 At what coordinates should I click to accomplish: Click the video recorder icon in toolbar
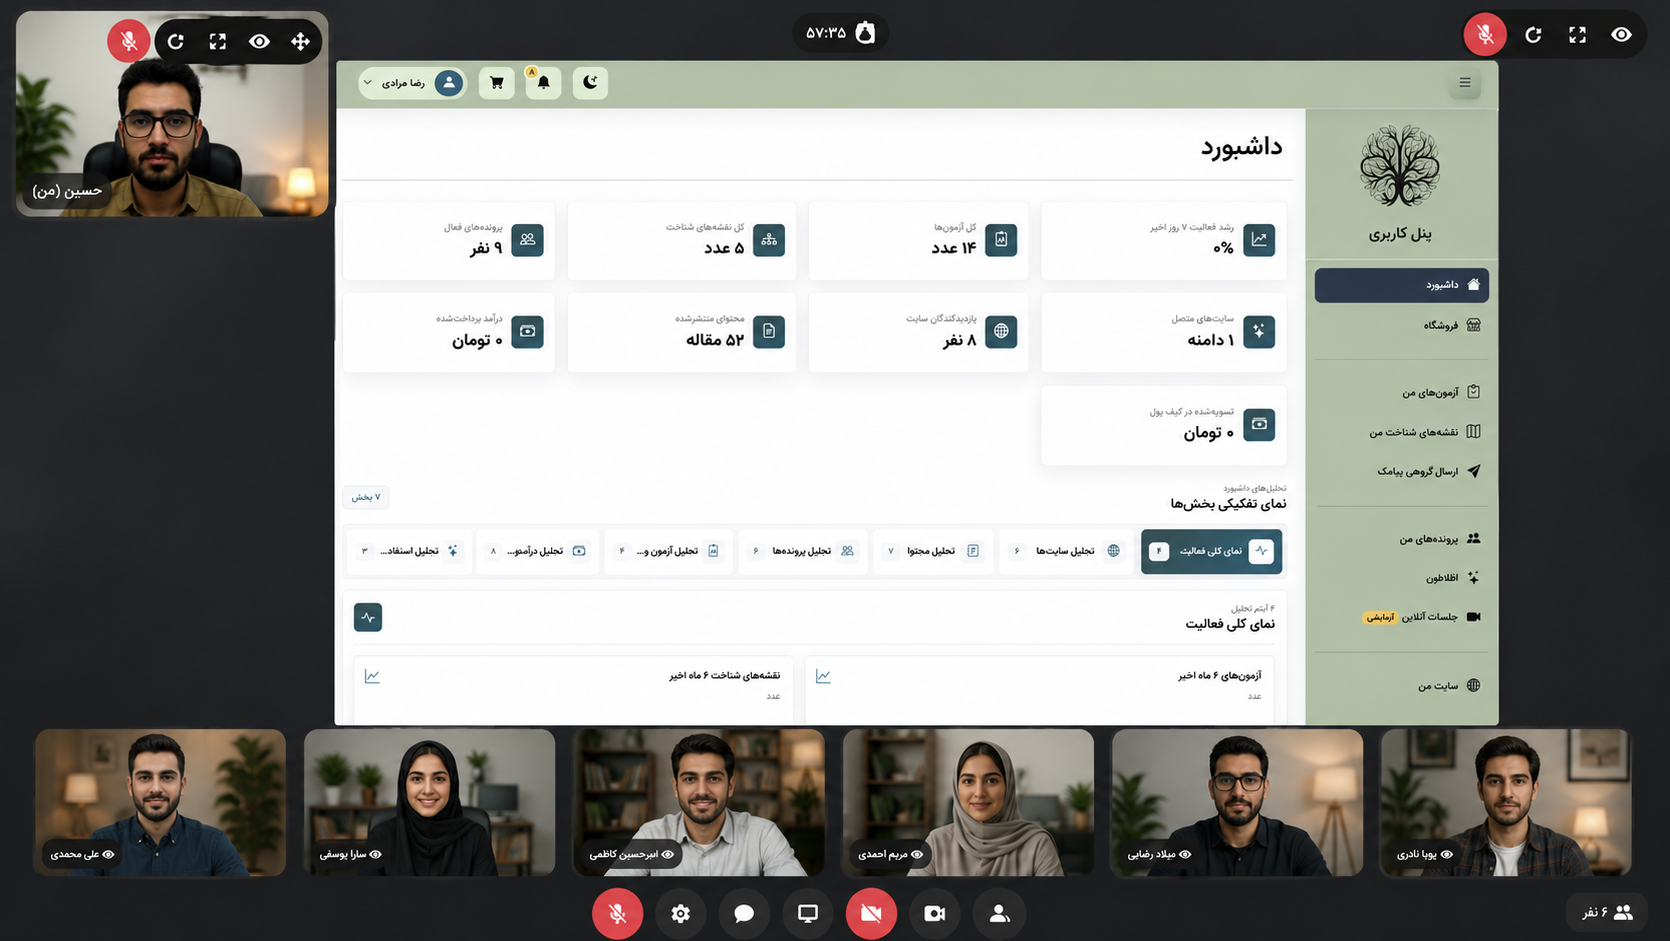(x=935, y=914)
